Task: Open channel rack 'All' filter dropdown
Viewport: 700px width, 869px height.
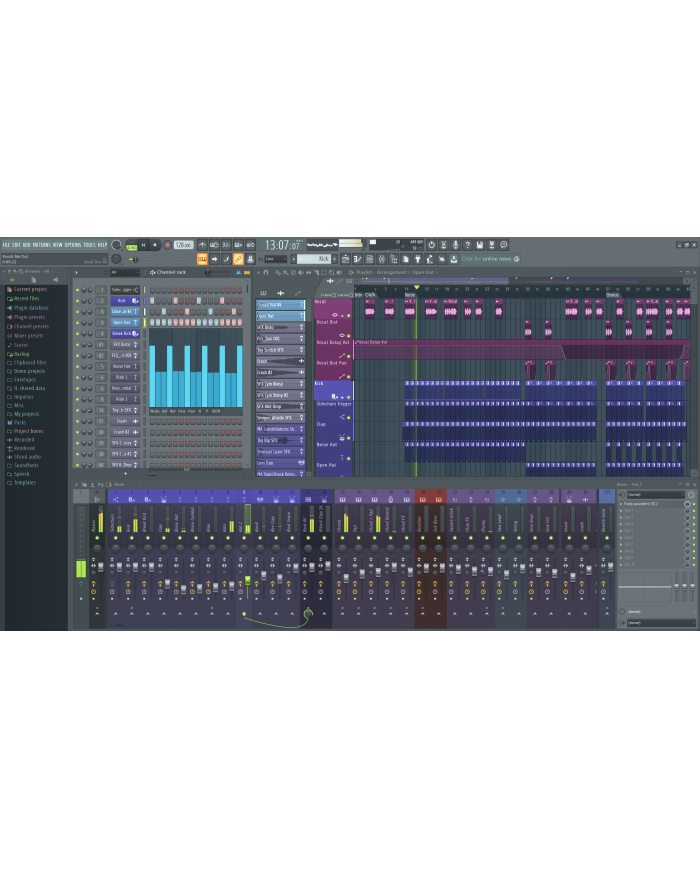Action: coord(125,273)
